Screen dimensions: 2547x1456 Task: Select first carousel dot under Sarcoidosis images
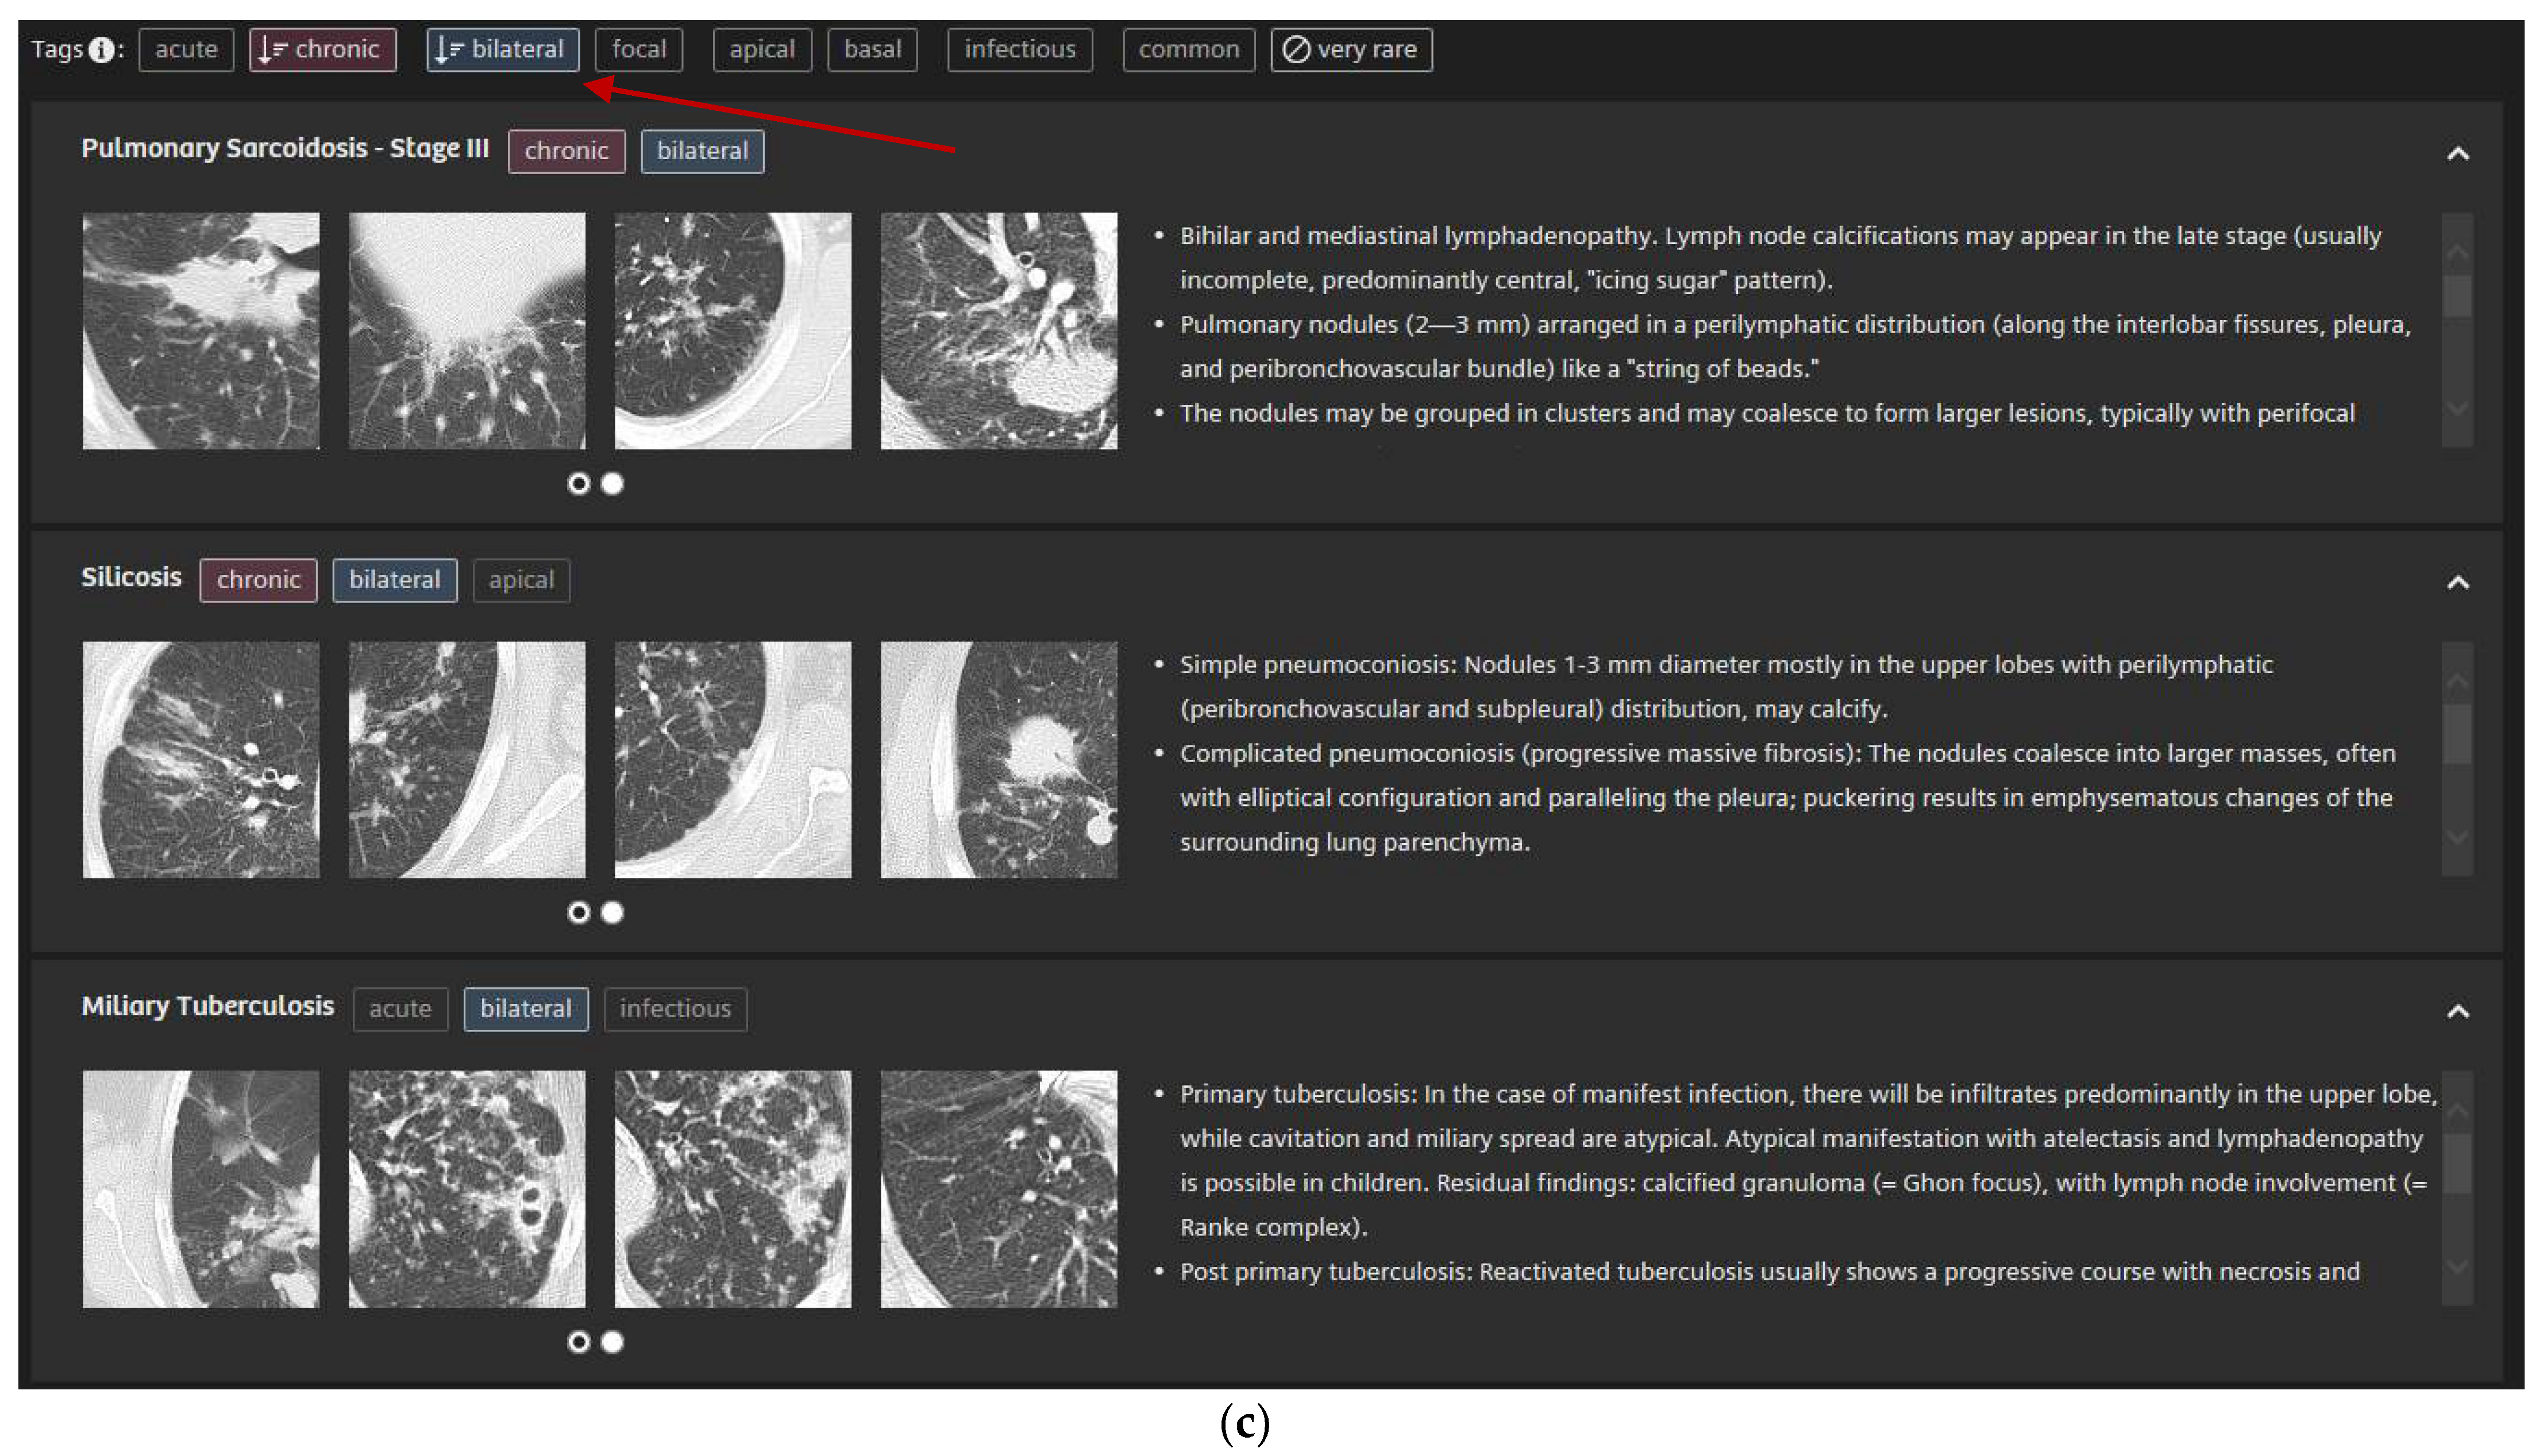point(578,484)
